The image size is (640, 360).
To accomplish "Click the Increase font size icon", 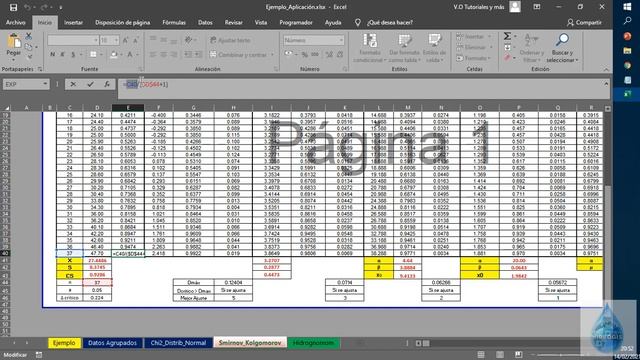I will pyautogui.click(x=126, y=40).
